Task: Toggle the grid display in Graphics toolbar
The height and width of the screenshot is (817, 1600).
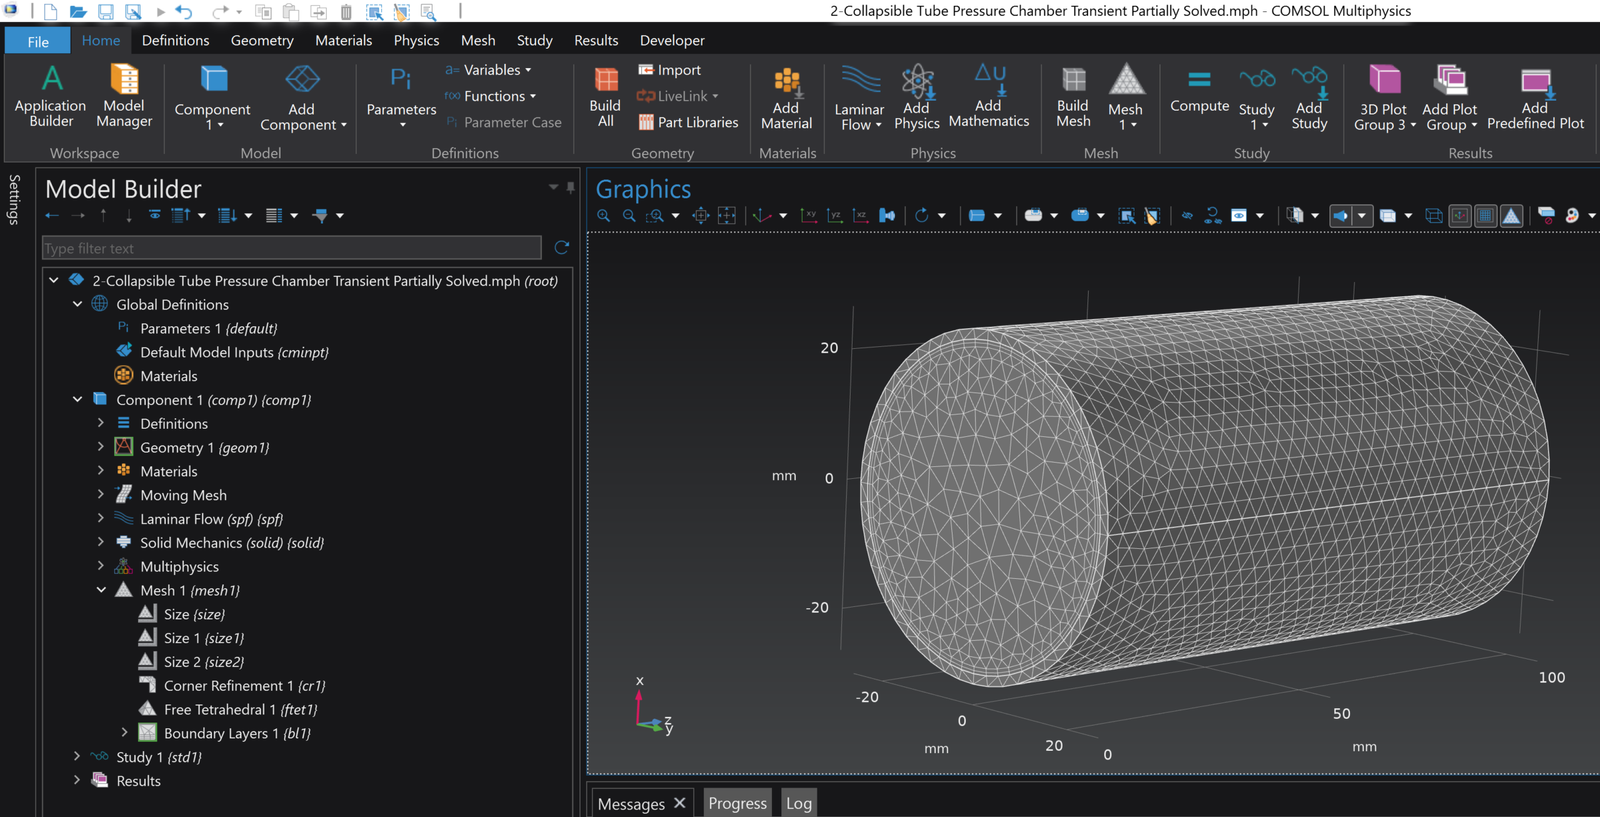Action: pos(1485,216)
